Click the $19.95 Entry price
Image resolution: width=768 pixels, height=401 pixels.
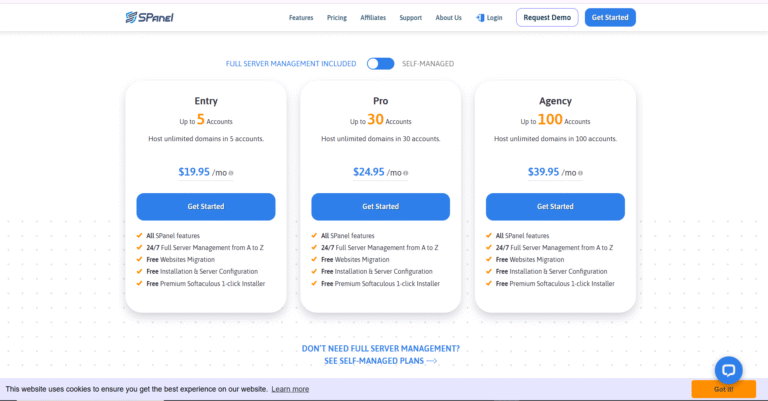194,172
